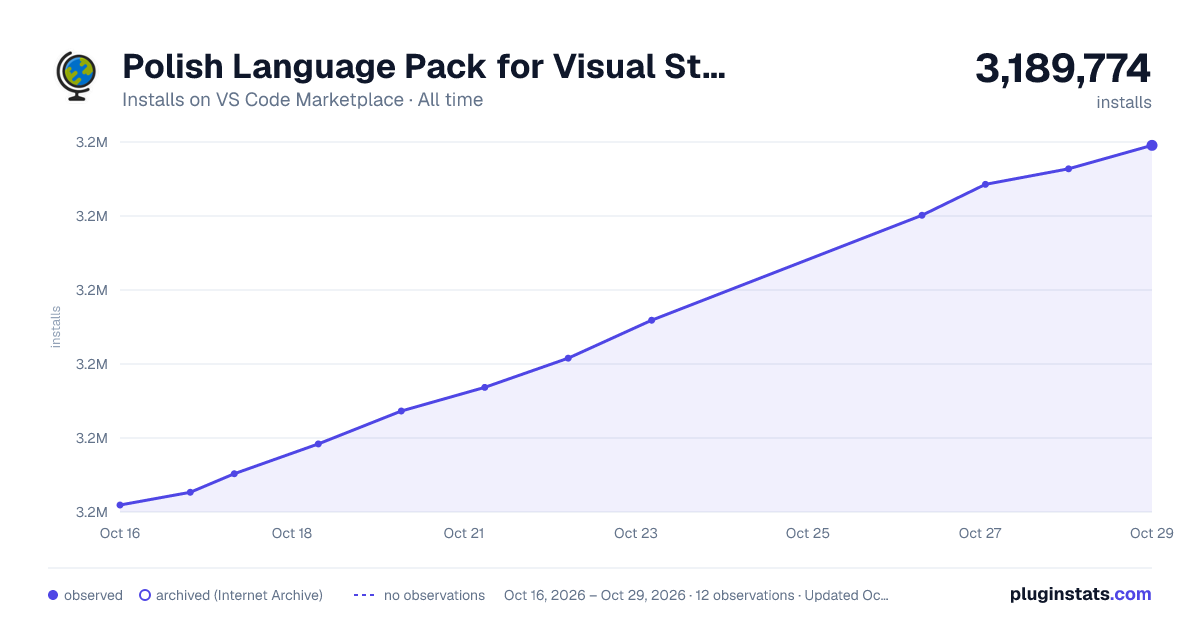Click the Oct 16 x-axis label

tap(120, 534)
